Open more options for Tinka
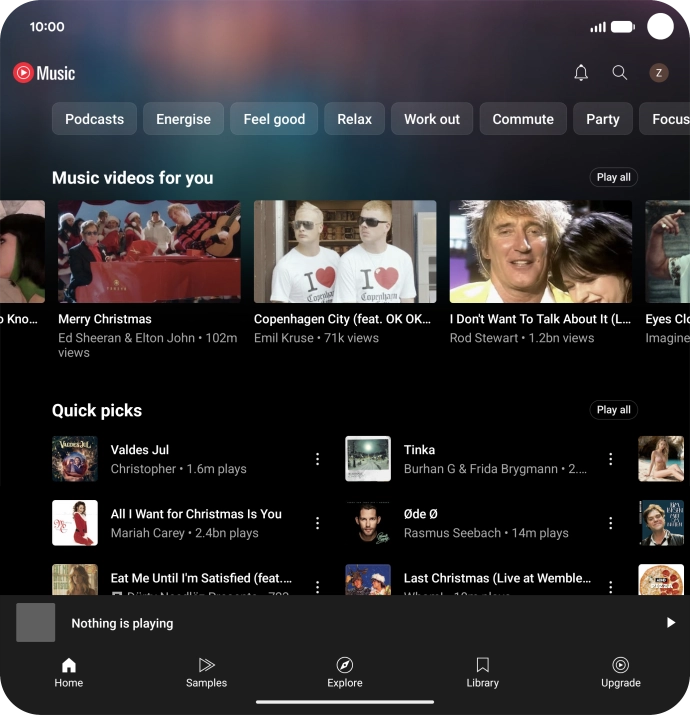Image resolution: width=690 pixels, height=715 pixels. pos(611,459)
